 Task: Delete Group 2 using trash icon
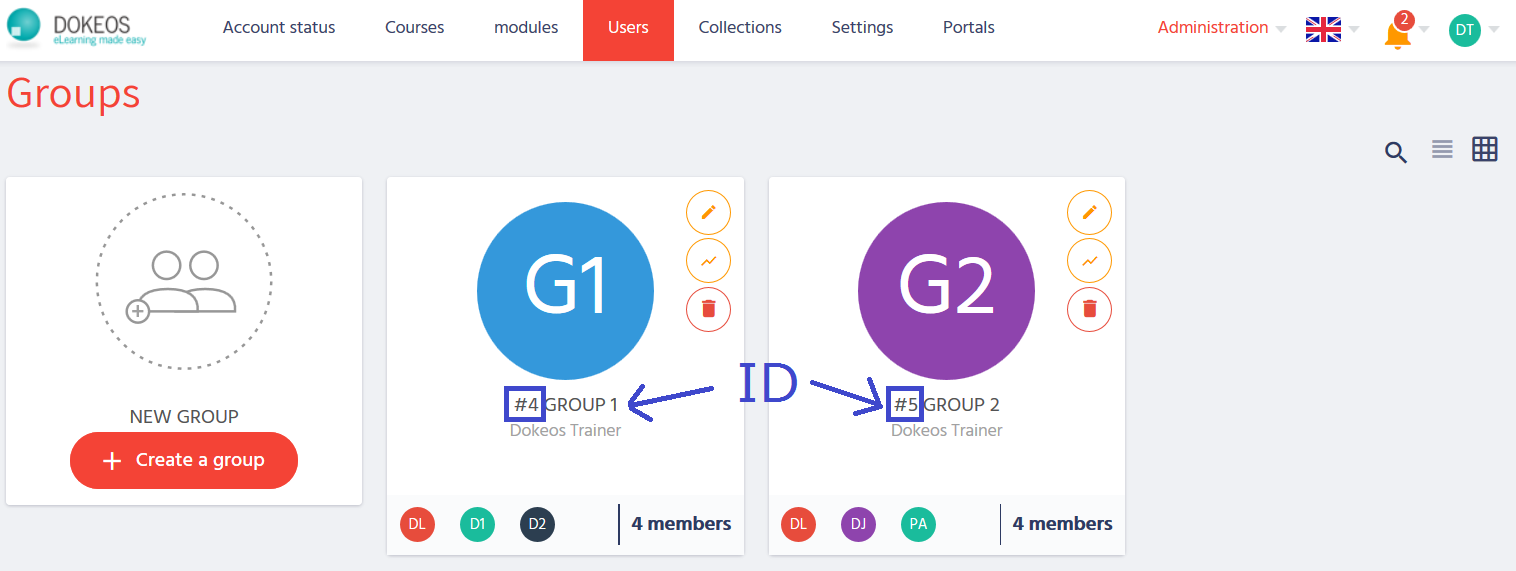(1090, 309)
